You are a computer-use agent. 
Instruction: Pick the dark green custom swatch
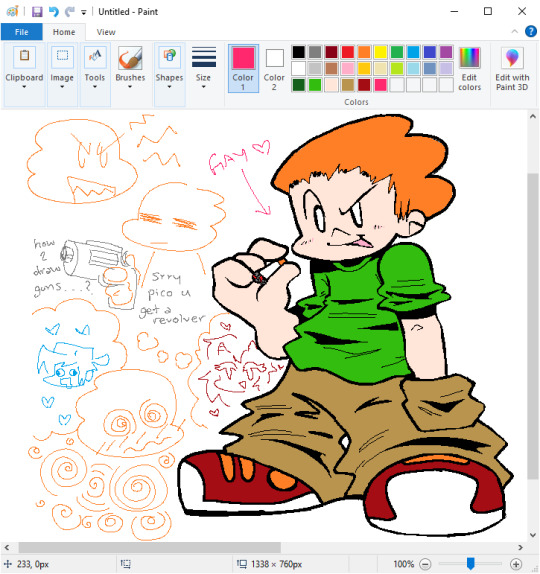(298, 85)
